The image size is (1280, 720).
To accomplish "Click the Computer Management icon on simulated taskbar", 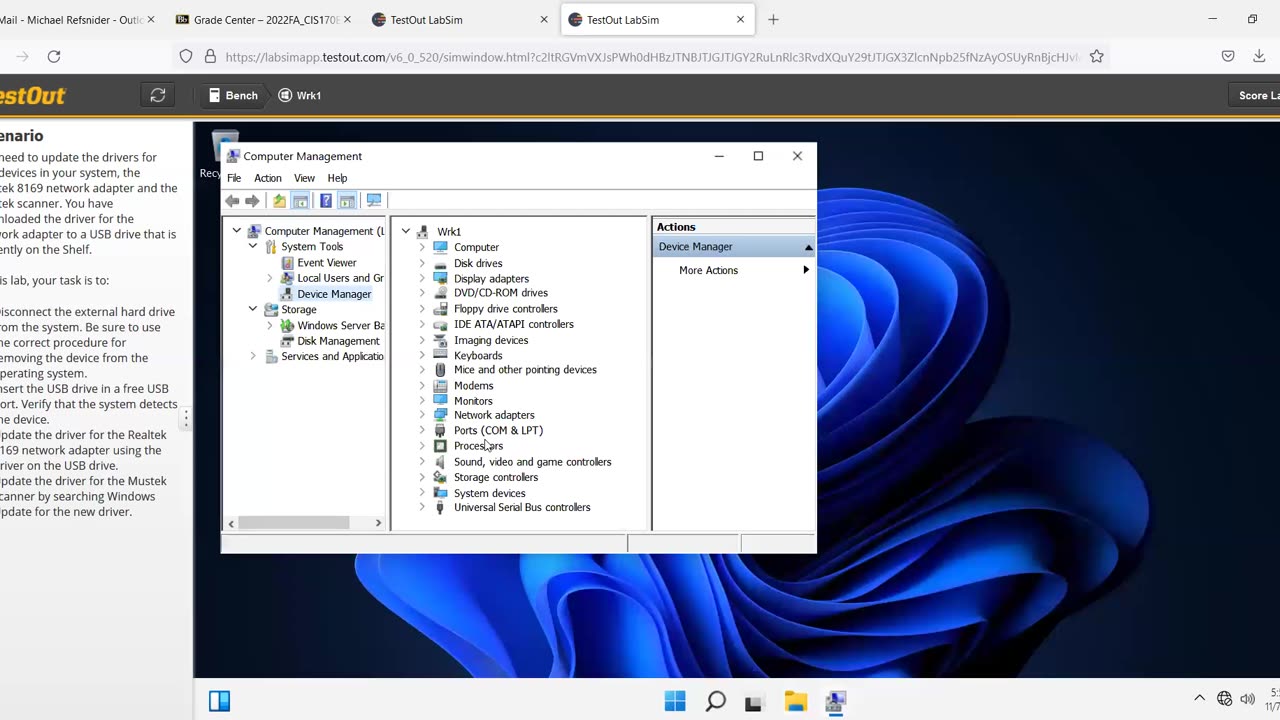I will pyautogui.click(x=835, y=701).
